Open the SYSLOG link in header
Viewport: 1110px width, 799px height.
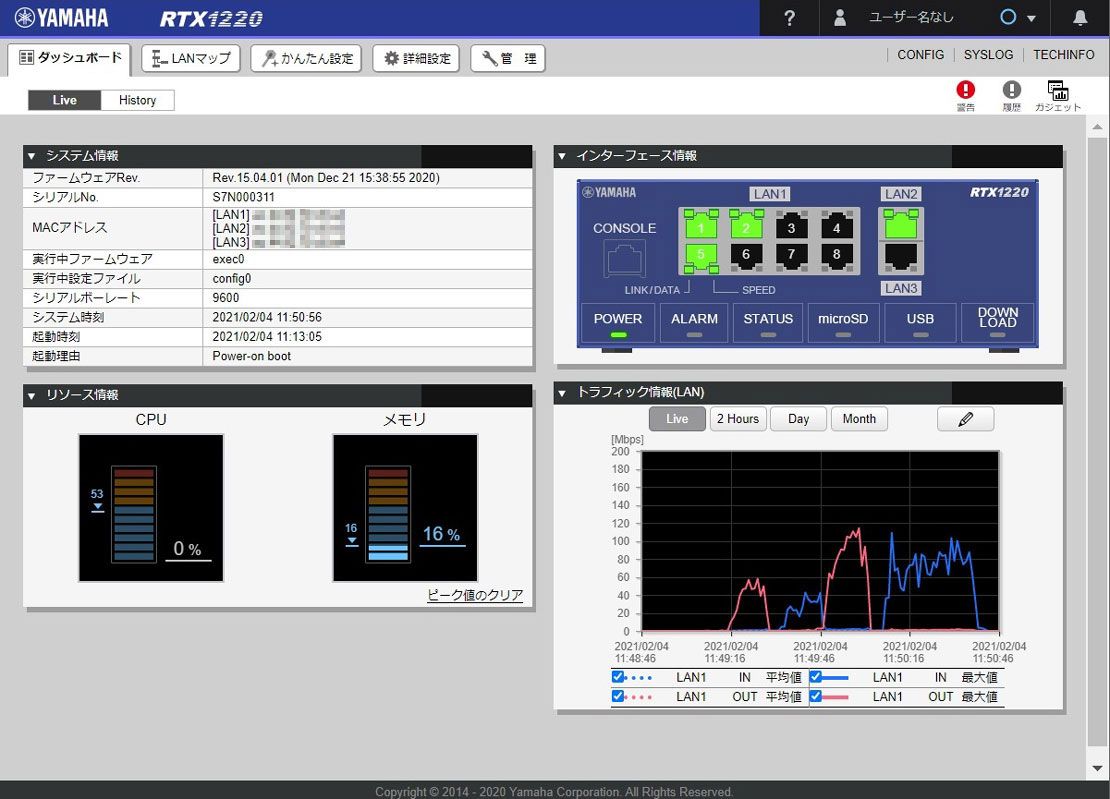988,55
